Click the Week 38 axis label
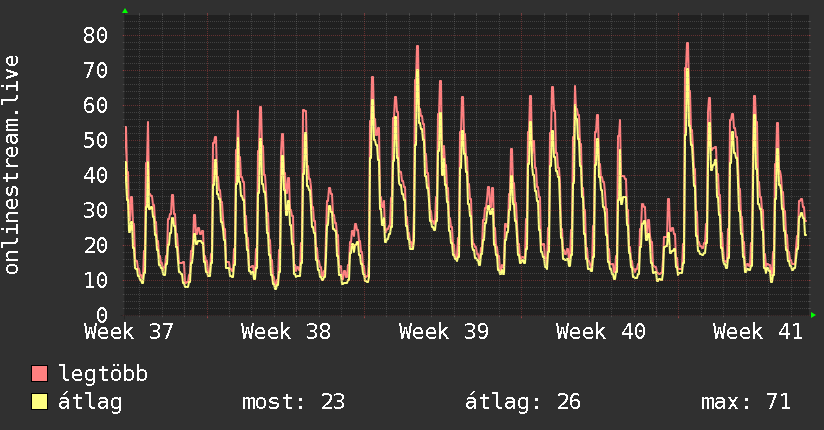 [x=286, y=332]
